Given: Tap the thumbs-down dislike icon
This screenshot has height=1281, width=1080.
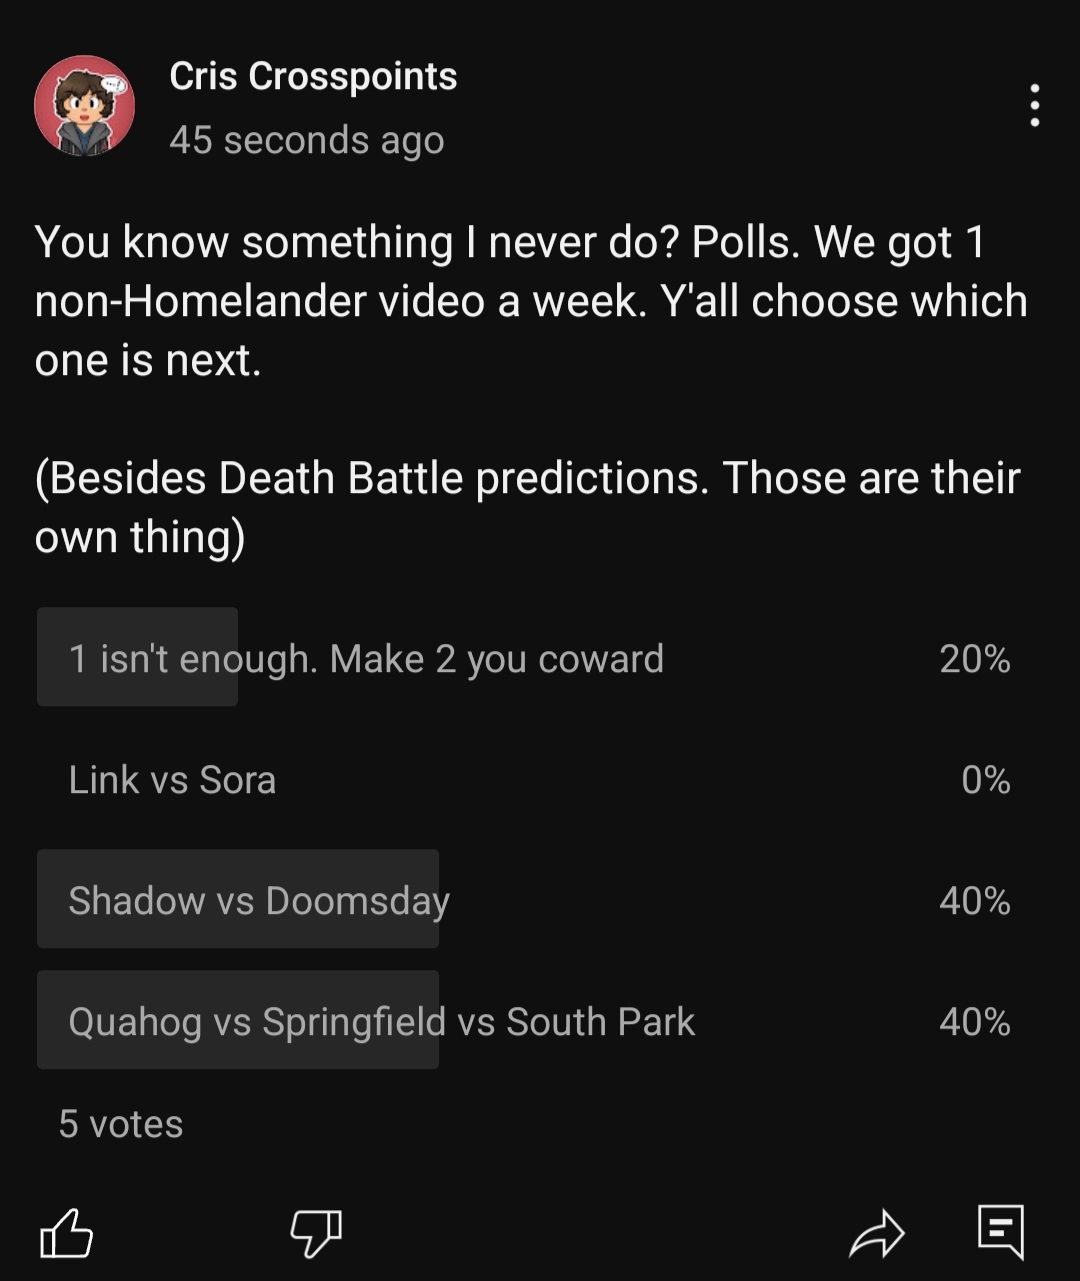Looking at the screenshot, I should click(x=316, y=1233).
